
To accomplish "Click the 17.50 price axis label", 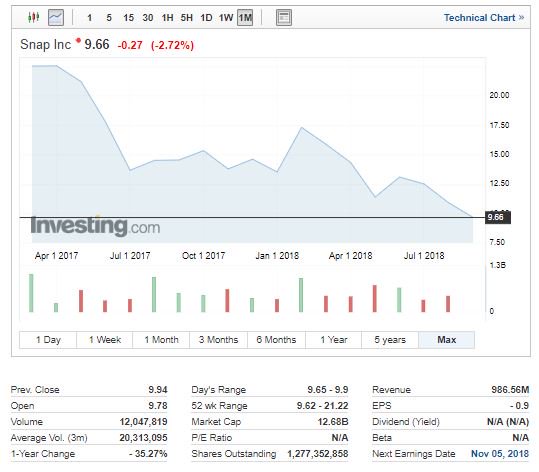I will click(499, 125).
